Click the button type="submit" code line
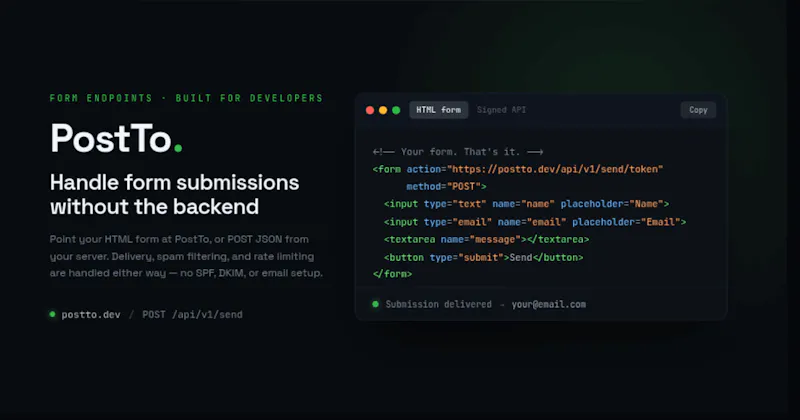 (483, 257)
